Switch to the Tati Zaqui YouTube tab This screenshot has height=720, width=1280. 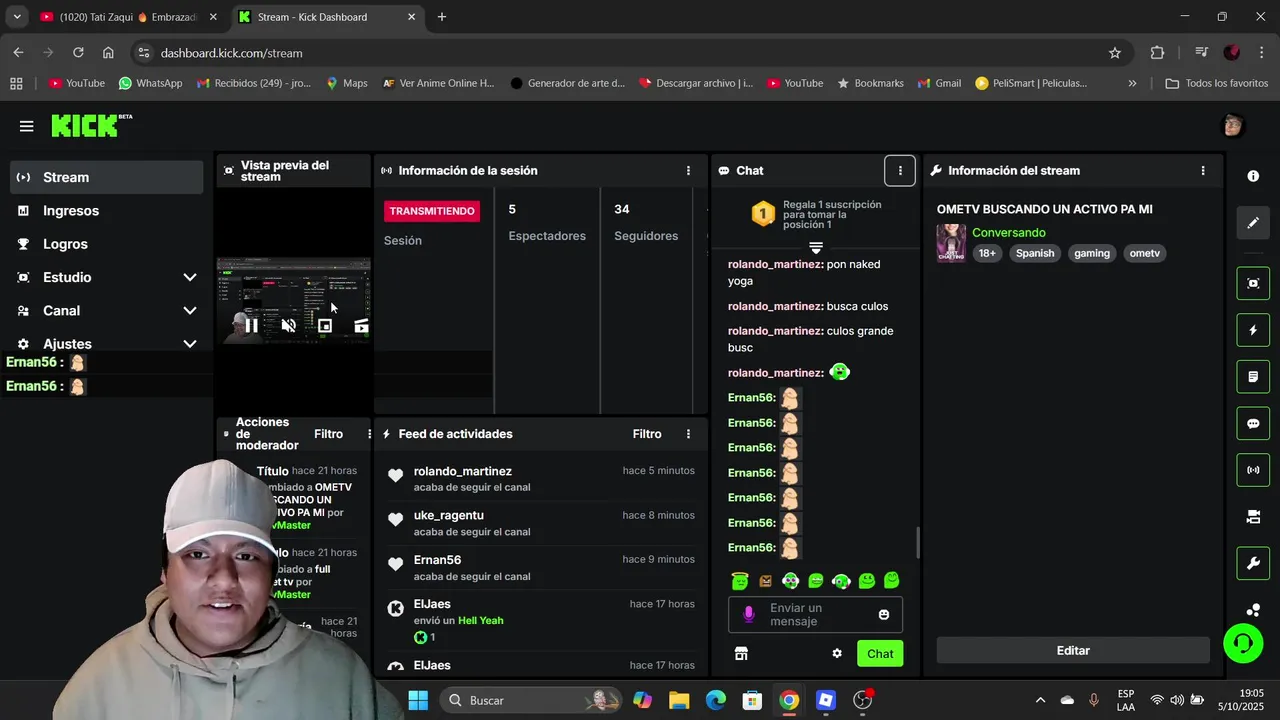coord(128,17)
